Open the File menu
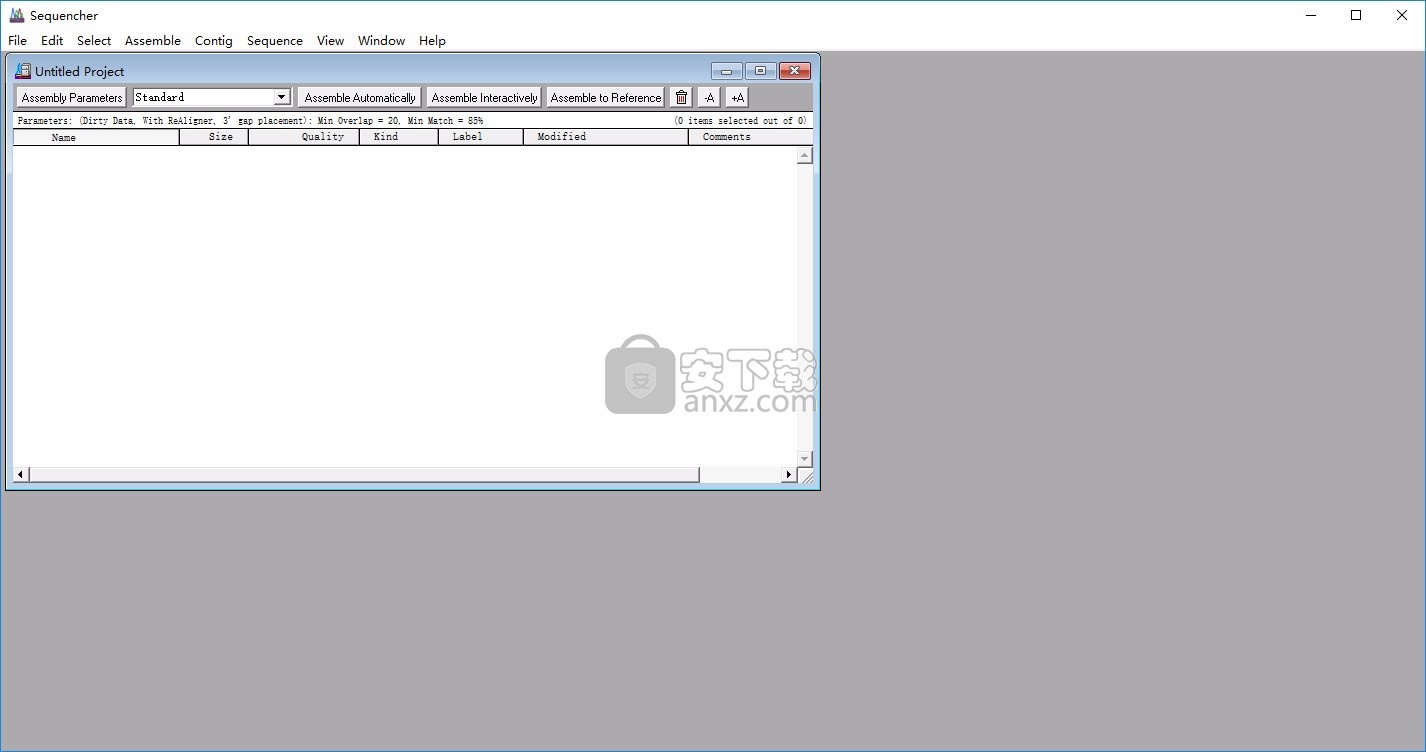Image resolution: width=1426 pixels, height=752 pixels. click(x=18, y=41)
